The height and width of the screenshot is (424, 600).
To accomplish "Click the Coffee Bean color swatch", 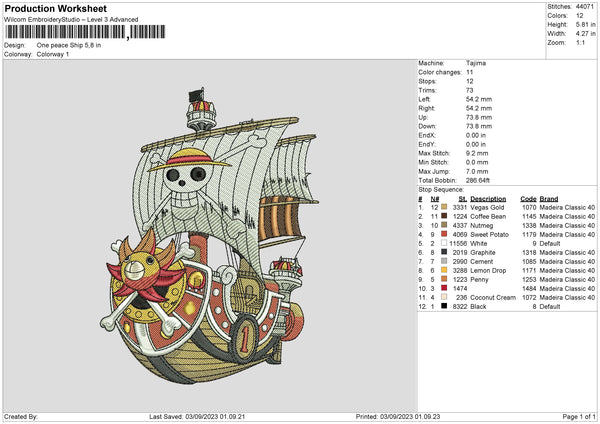I will click(444, 216).
